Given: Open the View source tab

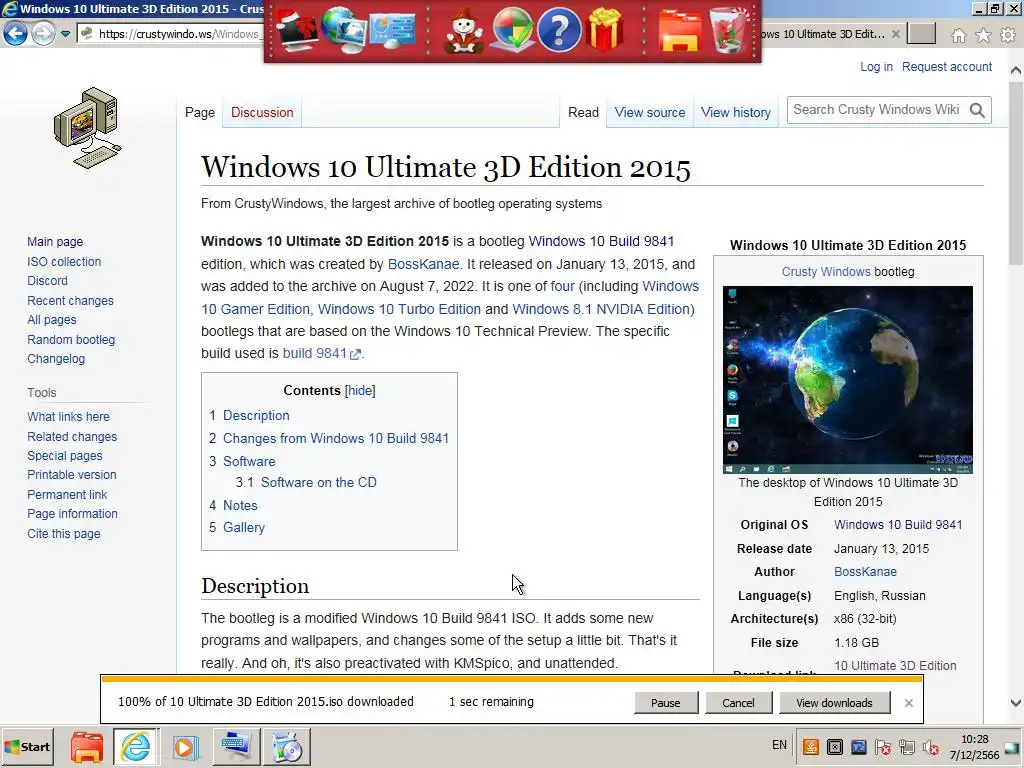Looking at the screenshot, I should click(650, 112).
